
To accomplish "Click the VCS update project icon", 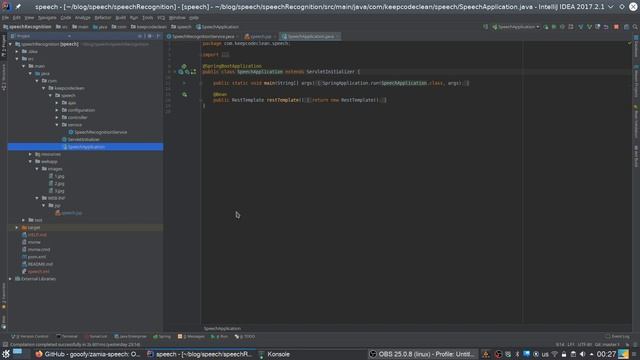I will point(581,27).
